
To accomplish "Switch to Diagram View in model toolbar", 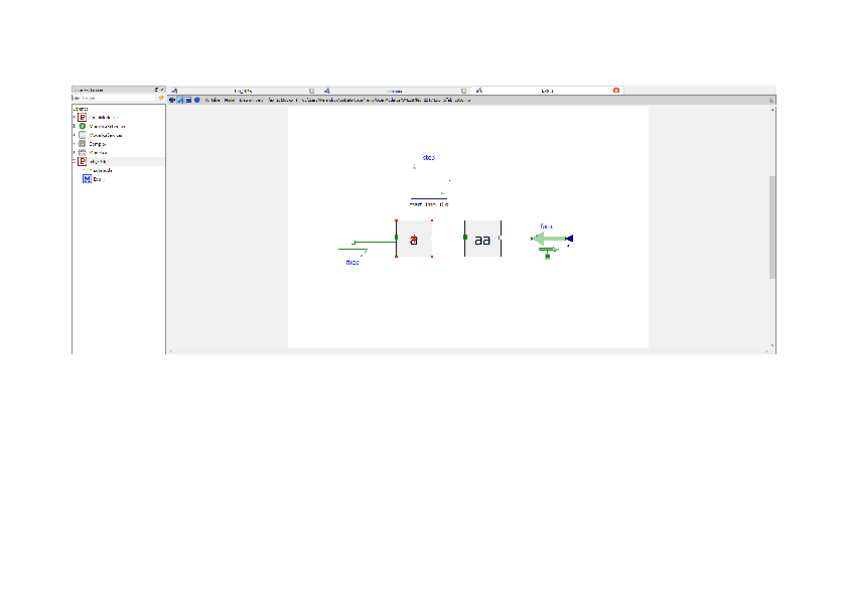I will coord(181,100).
